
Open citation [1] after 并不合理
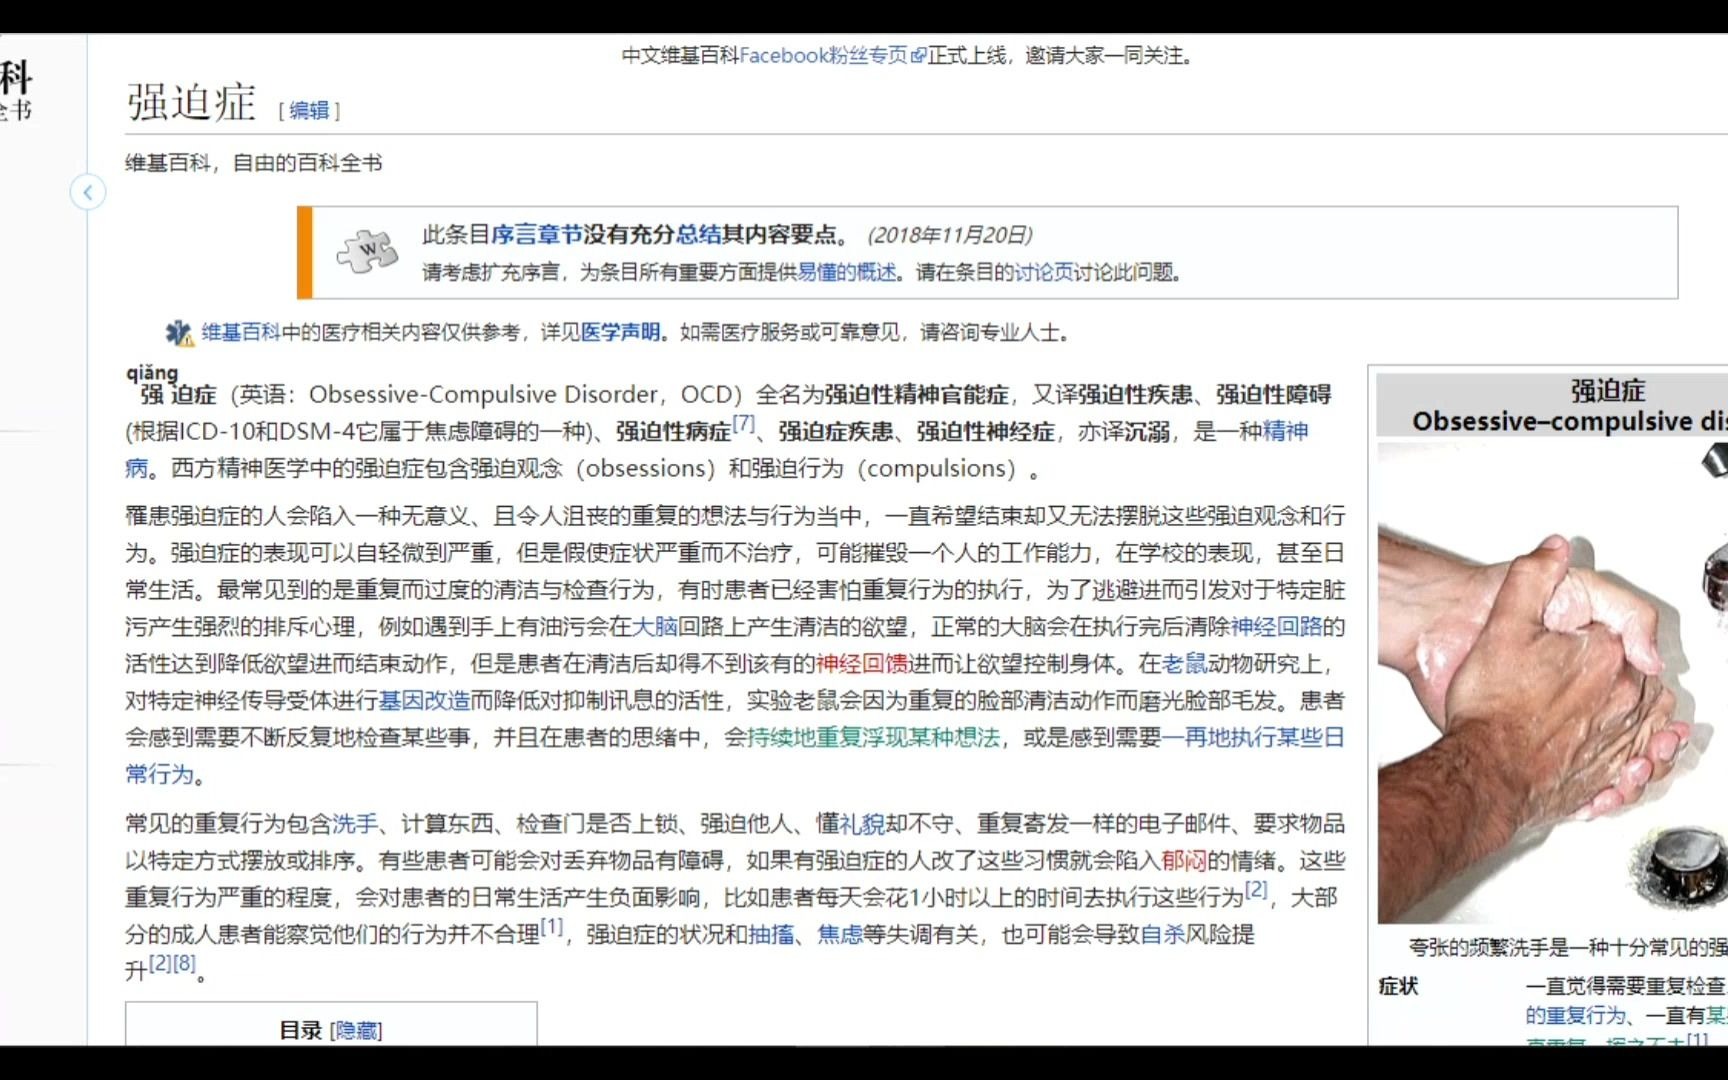pyautogui.click(x=552, y=927)
